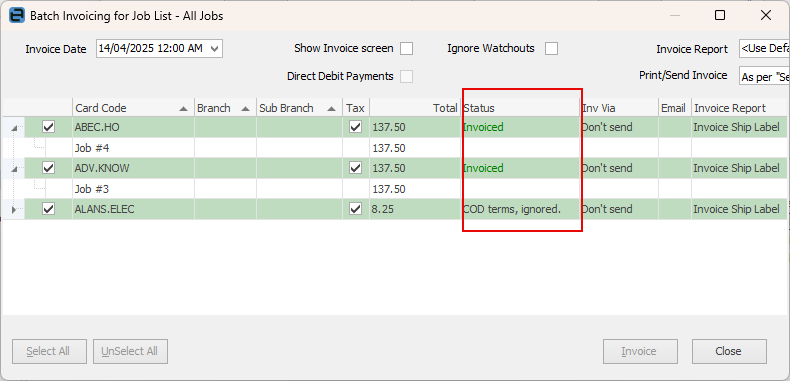Click the Invoice Report column header

740,108
